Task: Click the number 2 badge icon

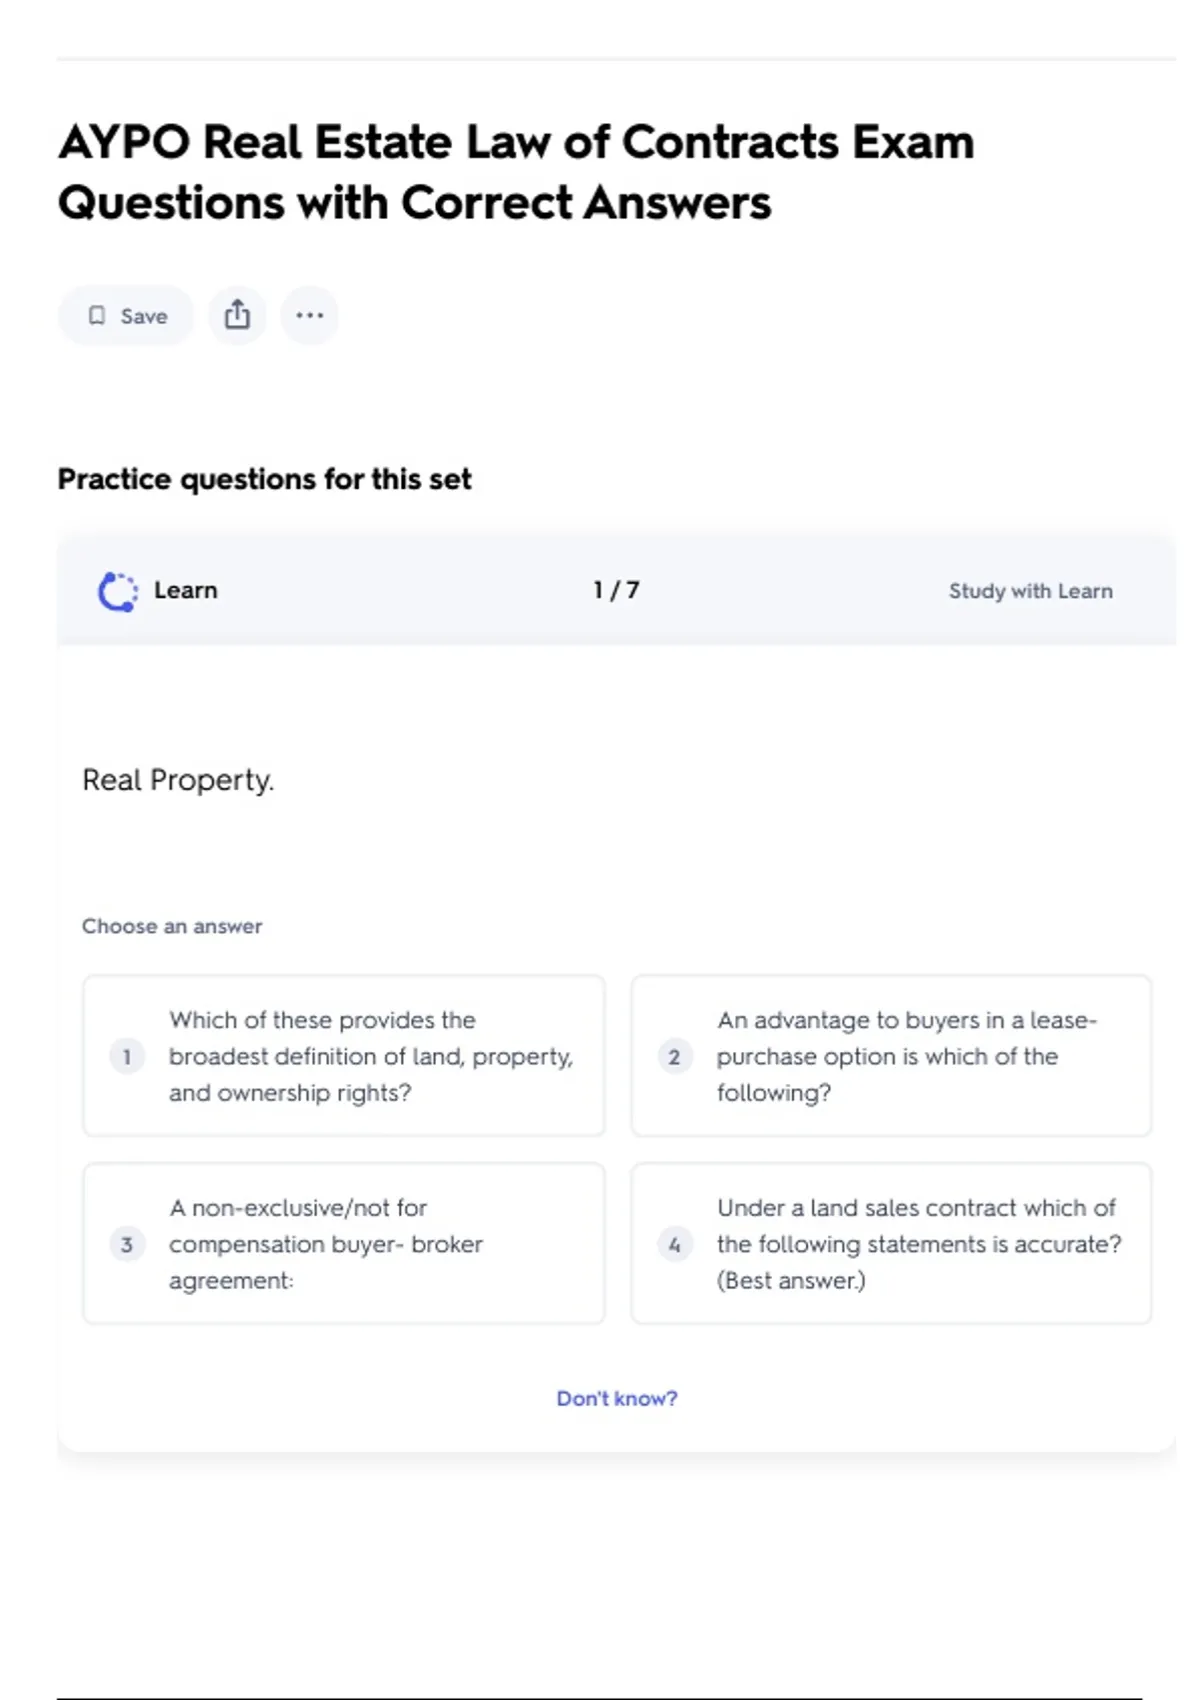Action: 674,1056
